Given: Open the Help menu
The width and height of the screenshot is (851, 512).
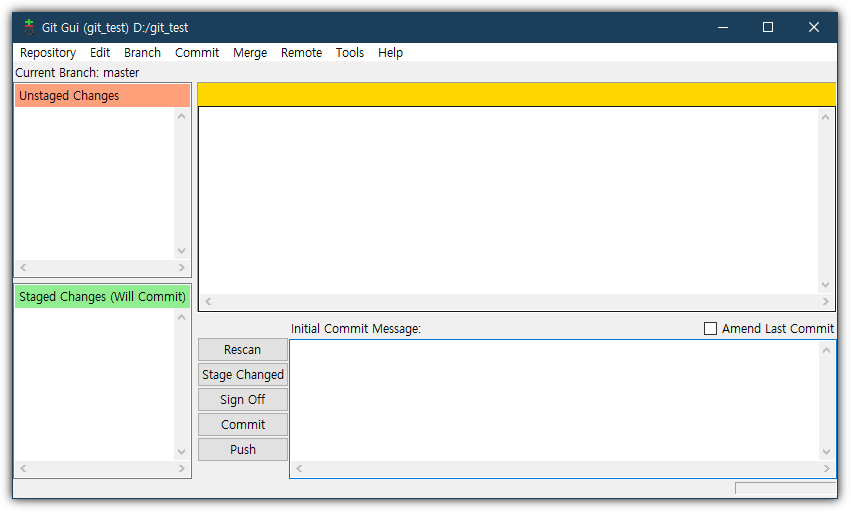Looking at the screenshot, I should [x=390, y=53].
